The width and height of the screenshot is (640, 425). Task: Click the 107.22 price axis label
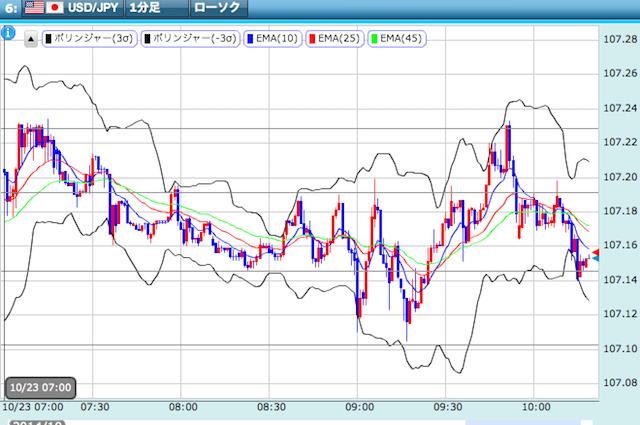620,142
